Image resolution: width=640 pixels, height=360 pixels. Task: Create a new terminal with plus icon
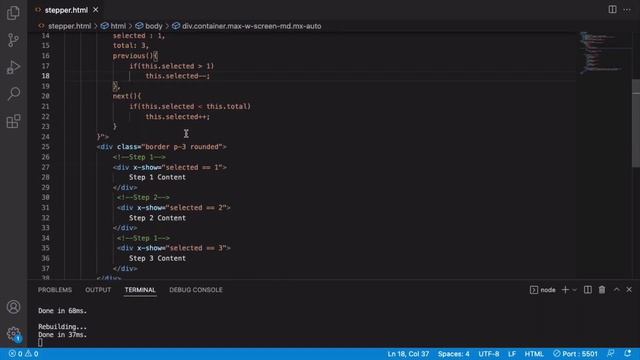565,290
